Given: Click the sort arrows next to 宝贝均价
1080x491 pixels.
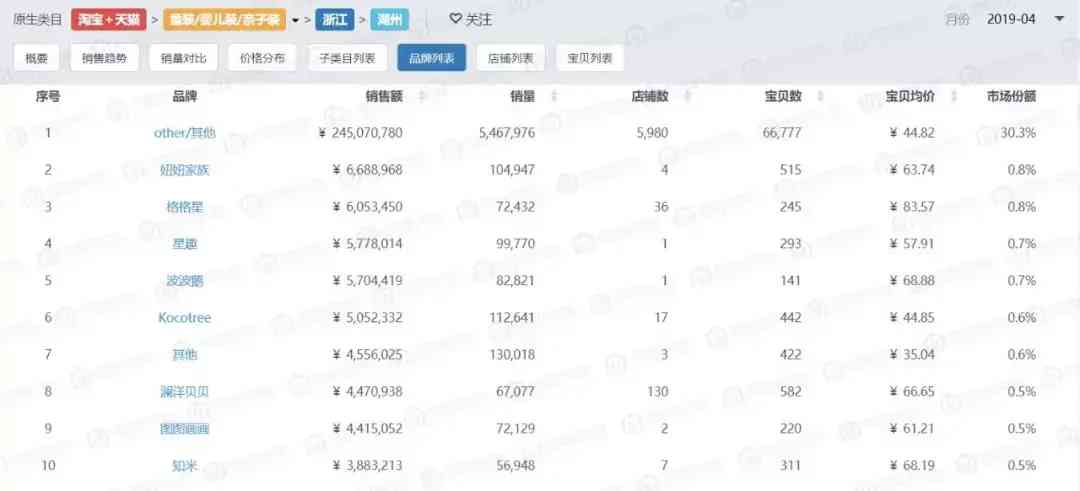Looking at the screenshot, I should point(953,96).
